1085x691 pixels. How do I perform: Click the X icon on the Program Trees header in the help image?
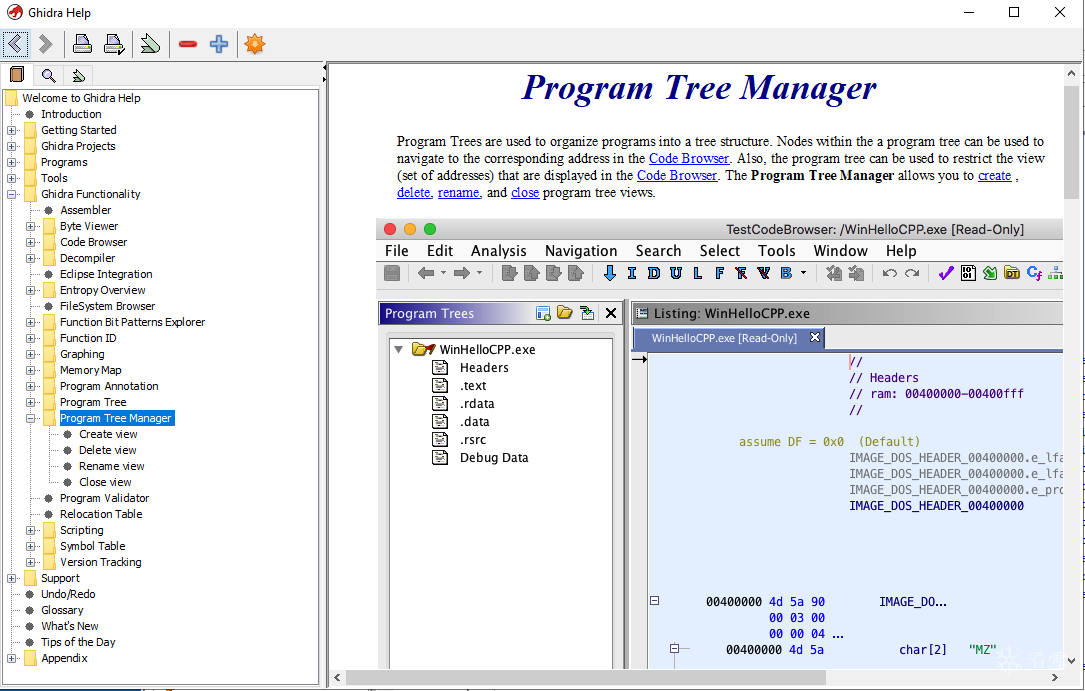(x=610, y=313)
